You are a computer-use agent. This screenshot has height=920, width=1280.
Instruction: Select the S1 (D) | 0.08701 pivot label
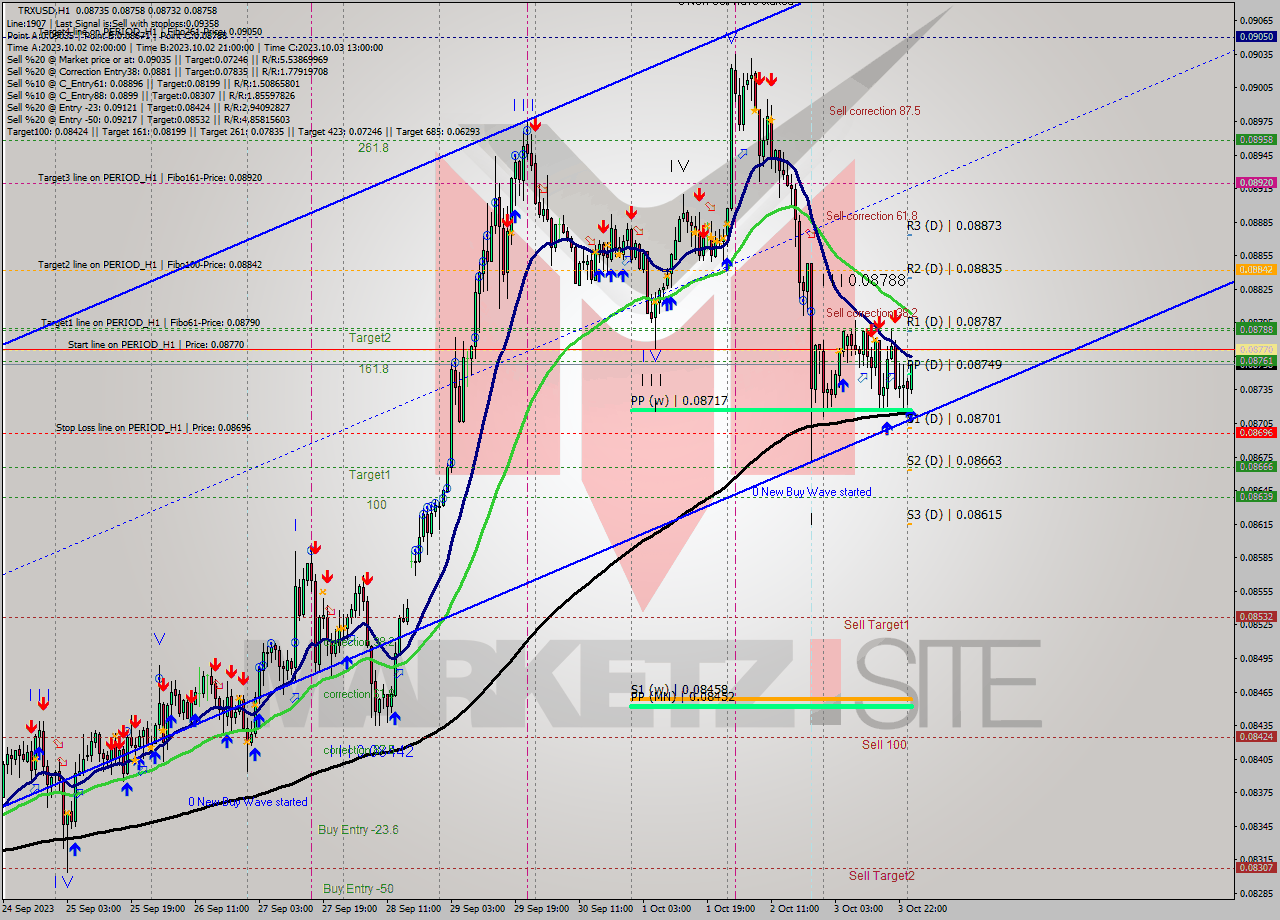click(x=954, y=419)
